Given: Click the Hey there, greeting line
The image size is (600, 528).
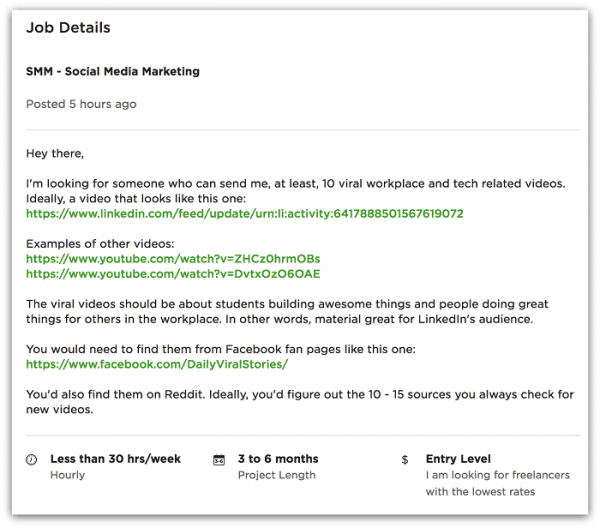Looking at the screenshot, I should (55, 153).
